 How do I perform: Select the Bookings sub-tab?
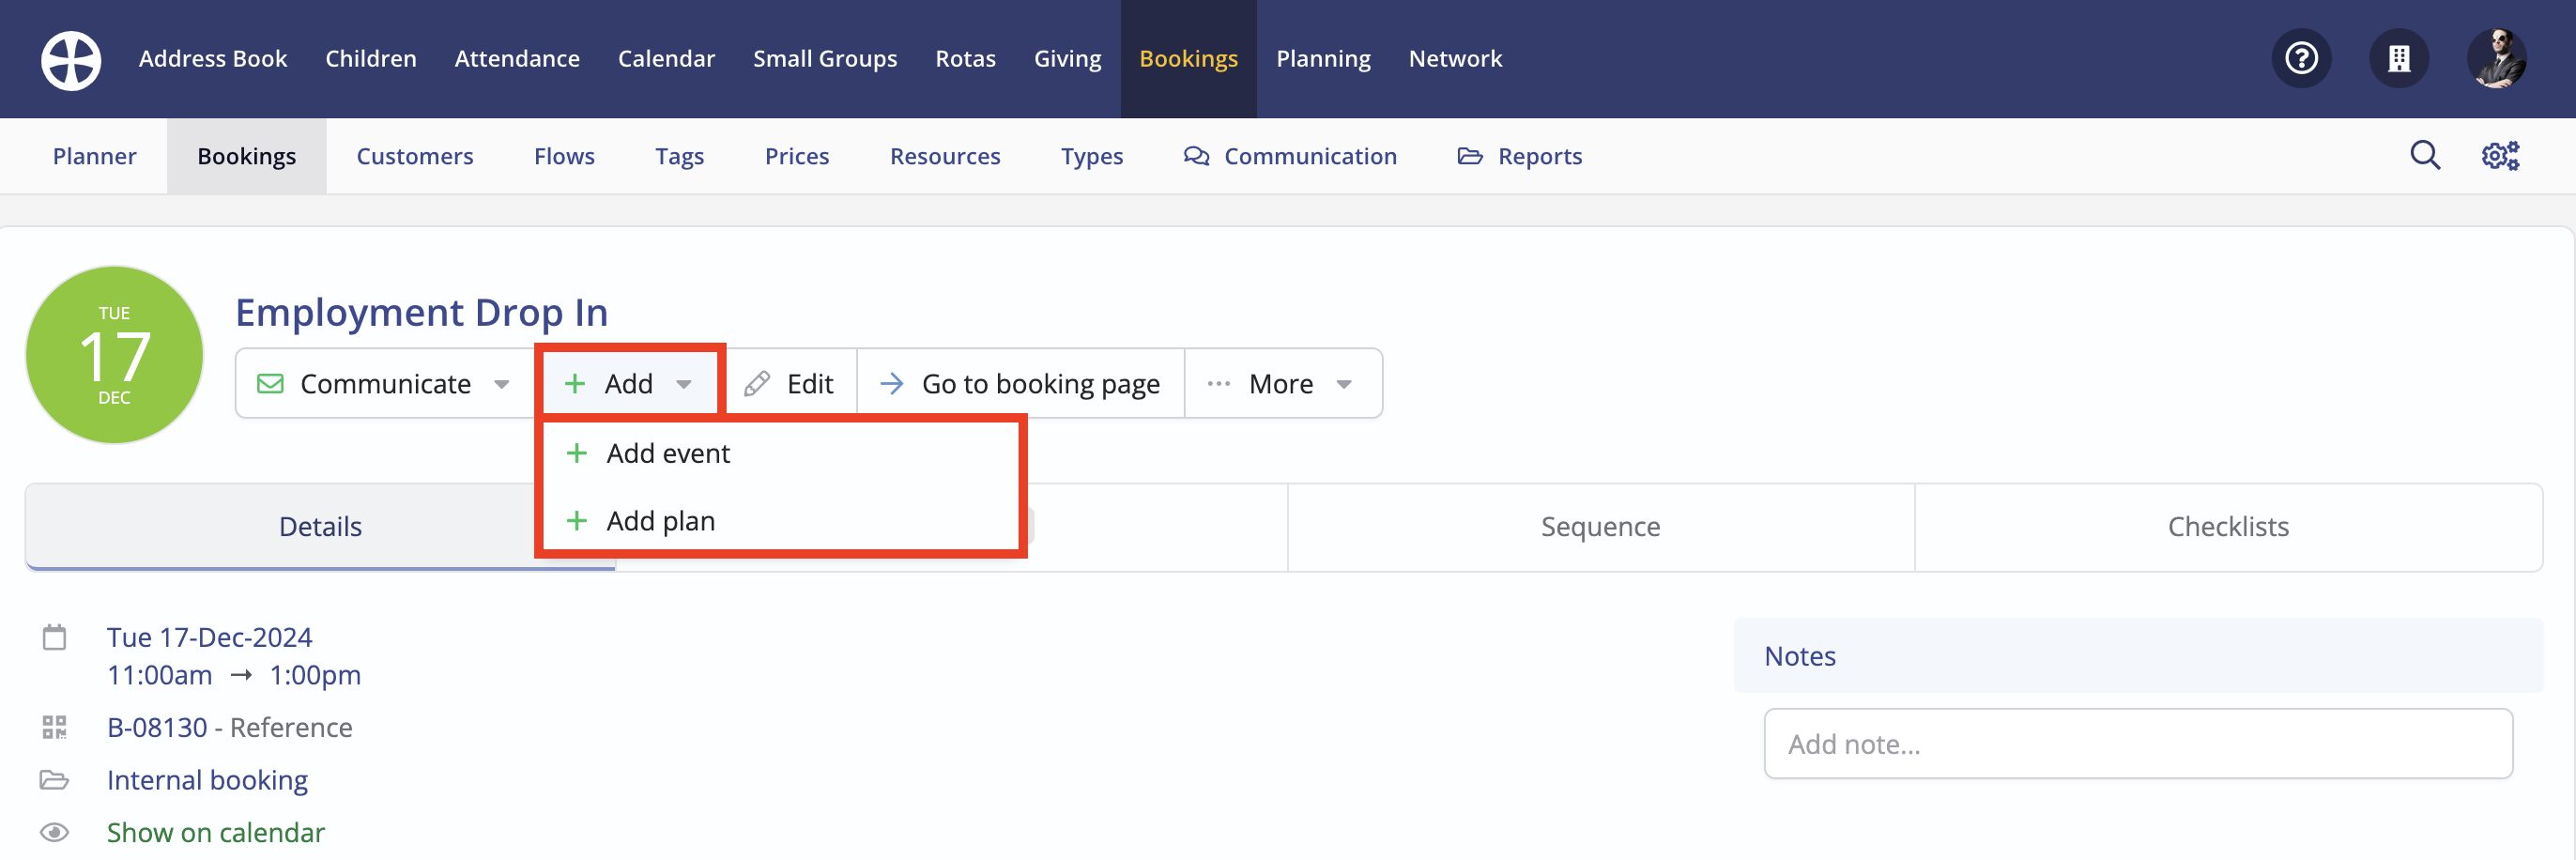pyautogui.click(x=246, y=156)
